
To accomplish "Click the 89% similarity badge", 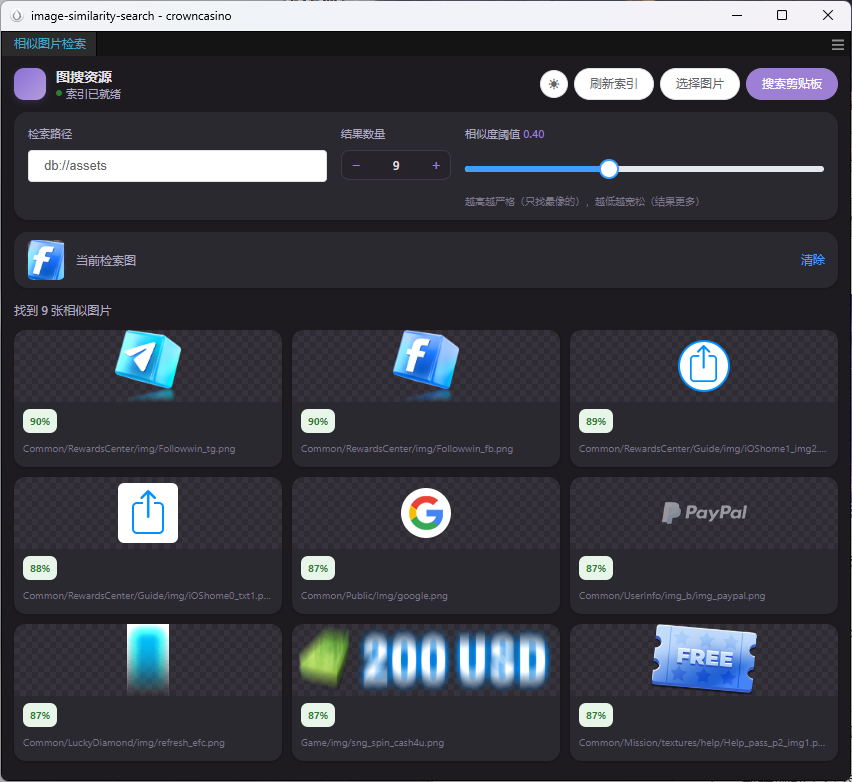I will pos(596,422).
